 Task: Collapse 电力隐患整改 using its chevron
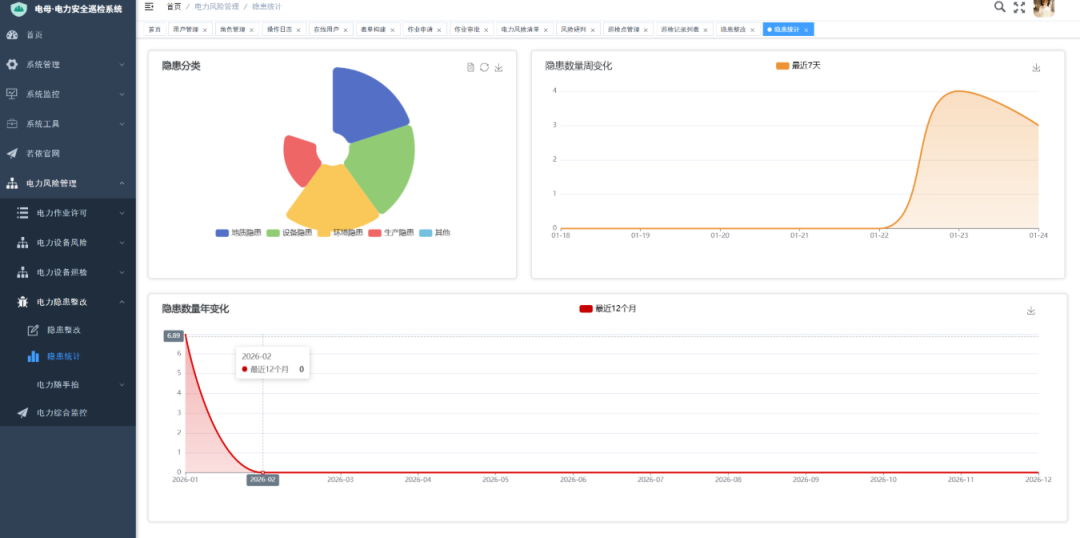pyautogui.click(x=122, y=302)
